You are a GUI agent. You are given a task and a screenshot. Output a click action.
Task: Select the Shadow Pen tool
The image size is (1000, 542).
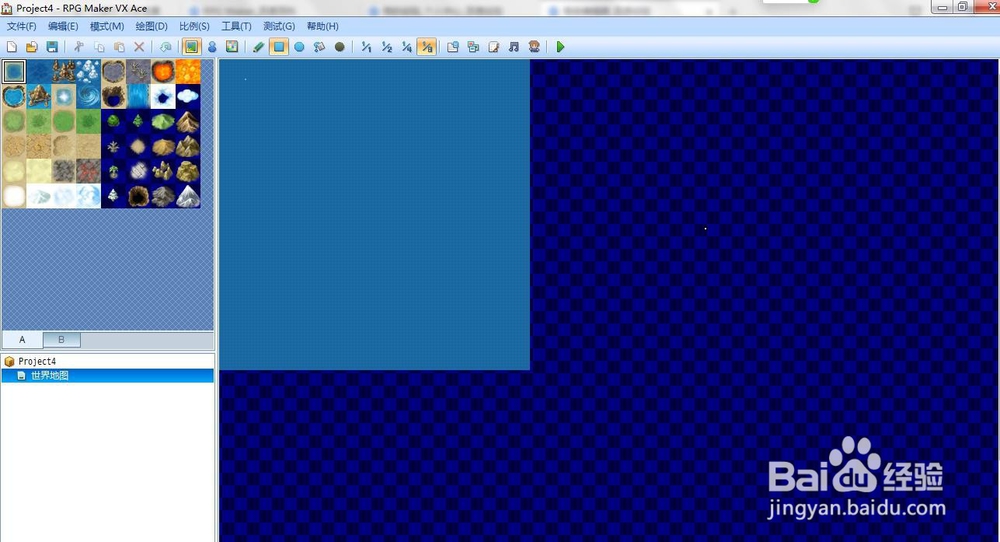(340, 47)
